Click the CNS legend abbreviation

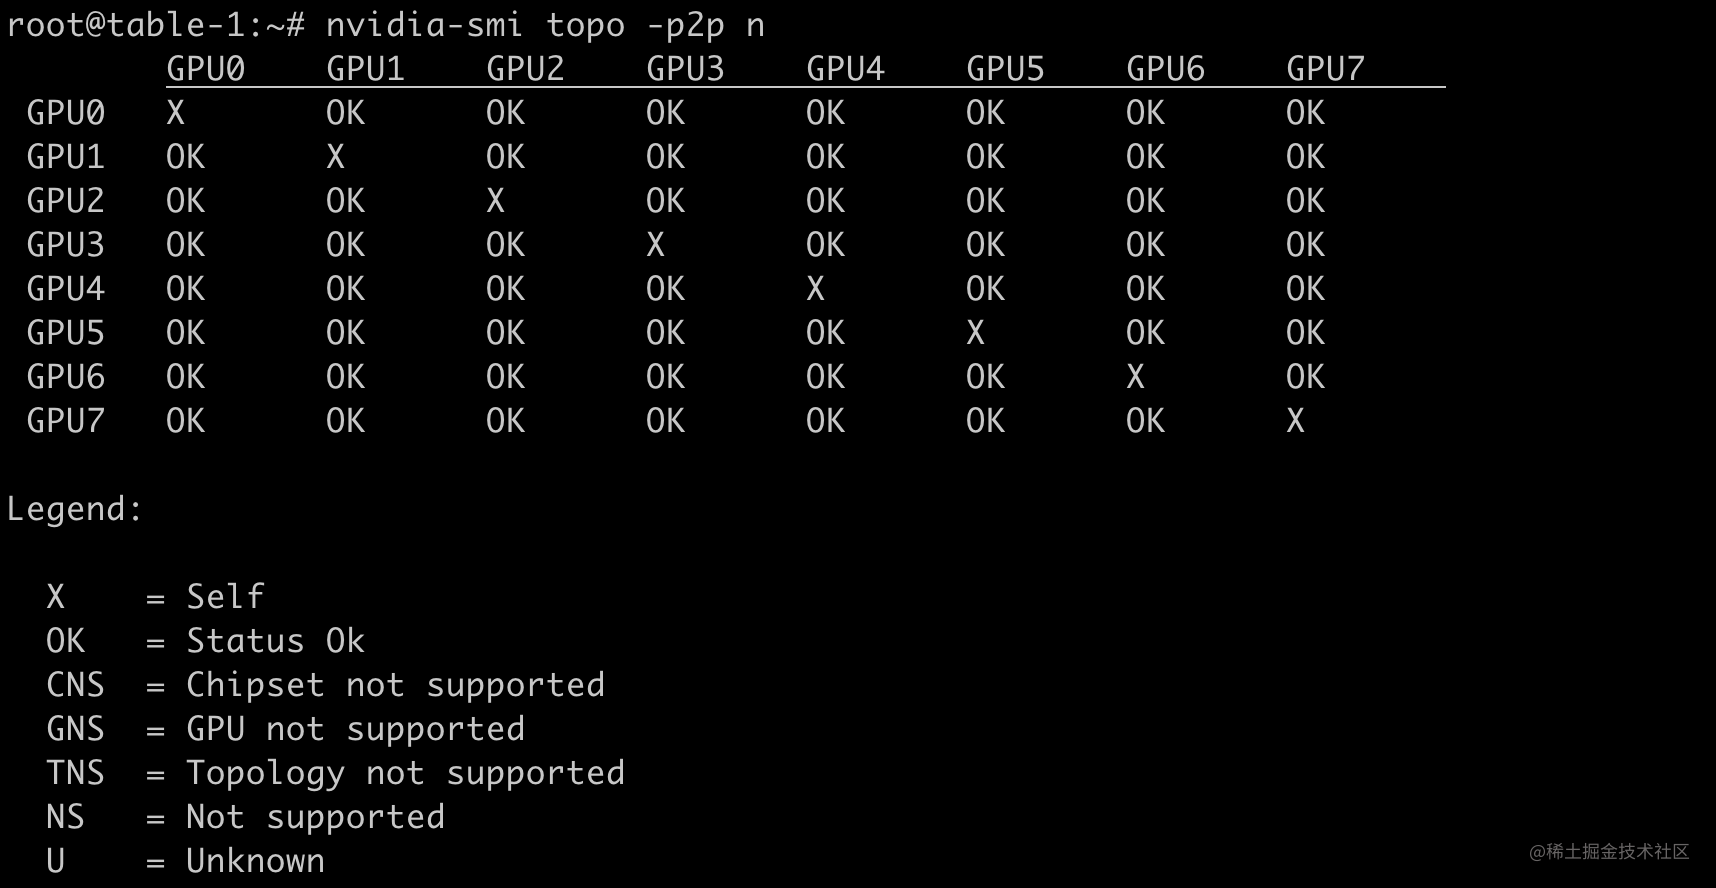point(75,685)
